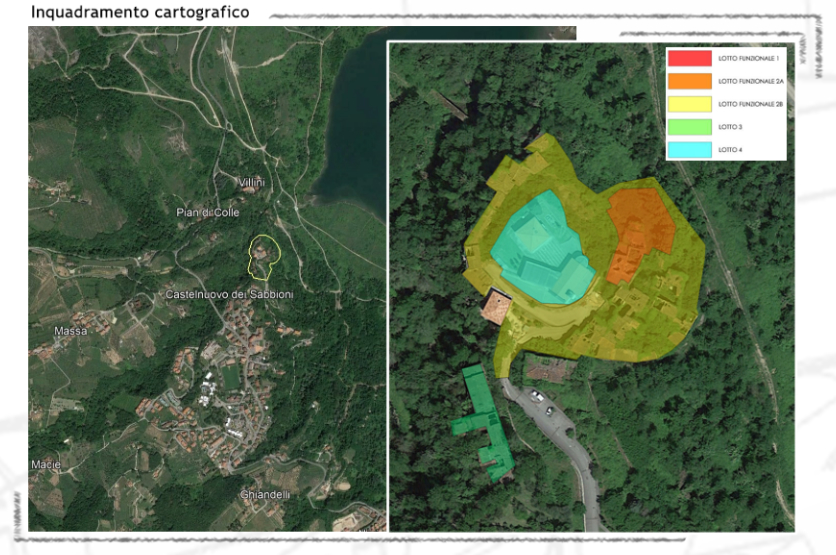The image size is (836, 555).
Task: Pick the yellow Lotto Funzionale 2B swatch
Action: (x=689, y=105)
